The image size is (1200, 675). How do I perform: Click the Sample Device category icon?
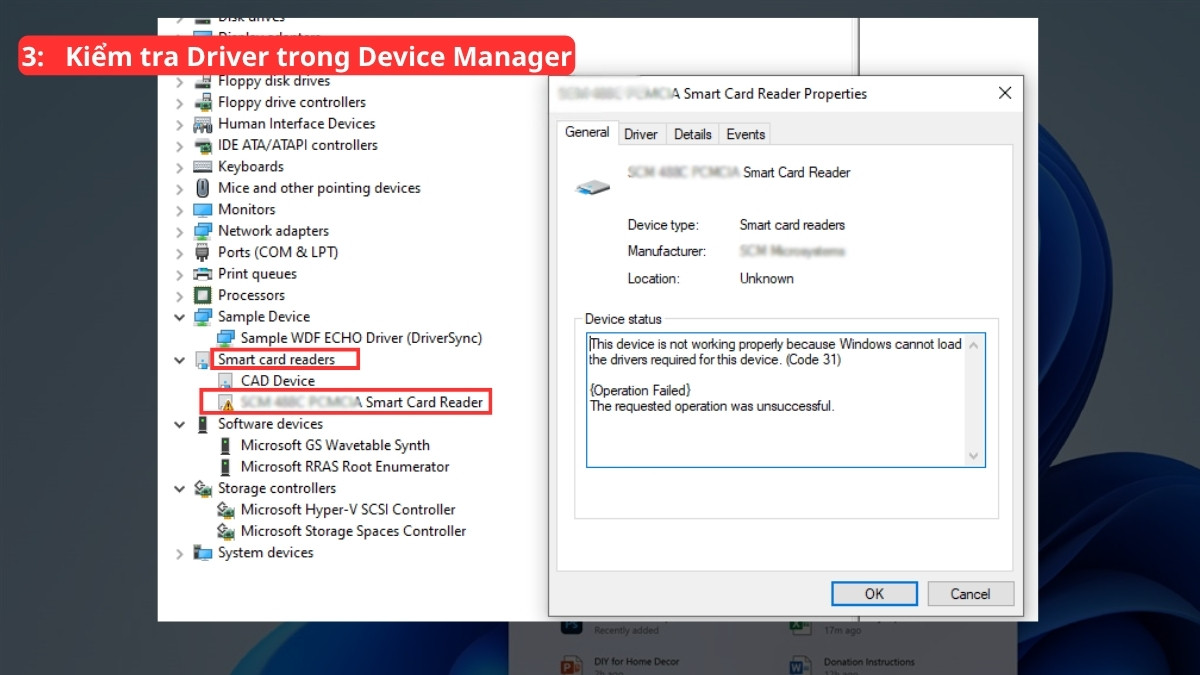click(202, 317)
